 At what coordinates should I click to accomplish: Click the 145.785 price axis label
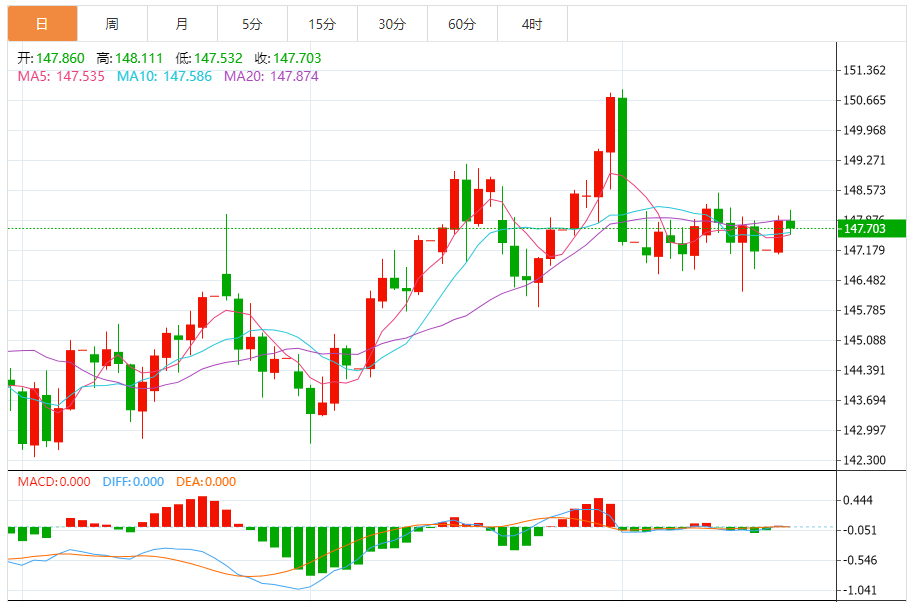(x=865, y=310)
